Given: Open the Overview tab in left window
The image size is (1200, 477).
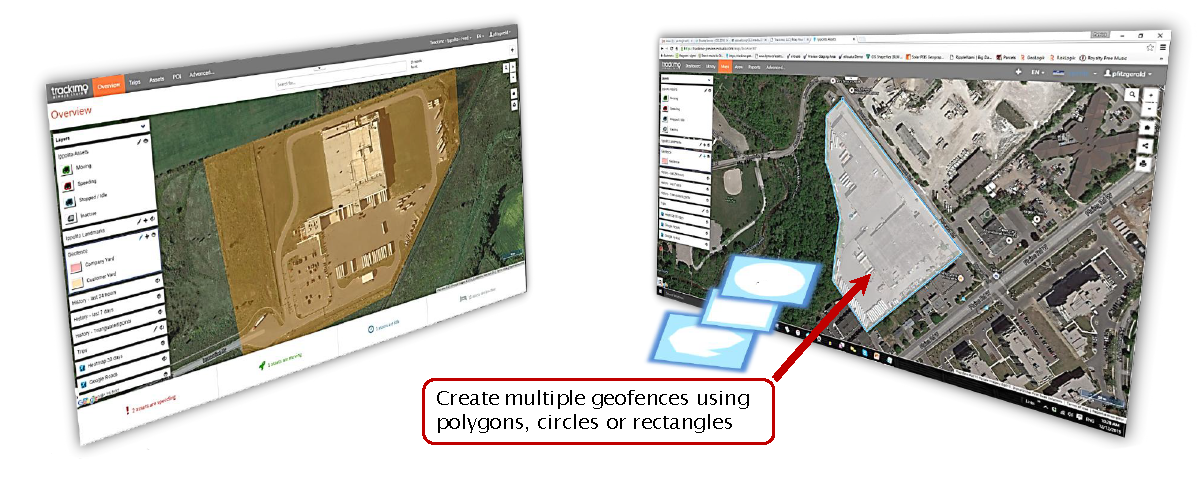Looking at the screenshot, I should coord(109,86).
